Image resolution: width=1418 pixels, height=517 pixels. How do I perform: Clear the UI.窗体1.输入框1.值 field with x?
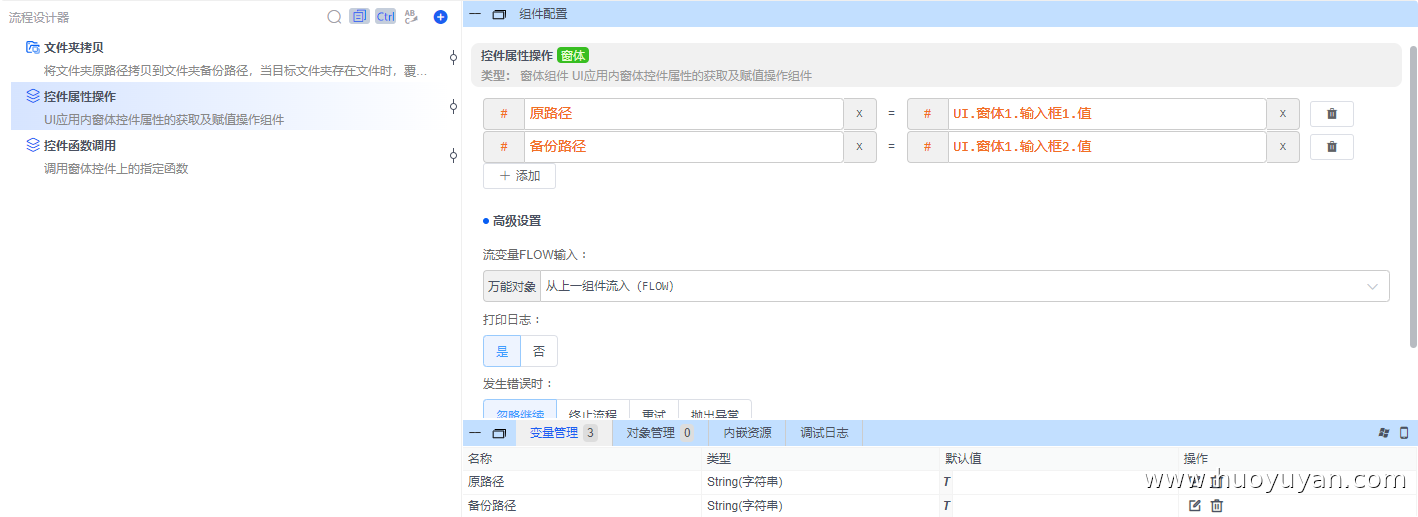pyautogui.click(x=1283, y=114)
